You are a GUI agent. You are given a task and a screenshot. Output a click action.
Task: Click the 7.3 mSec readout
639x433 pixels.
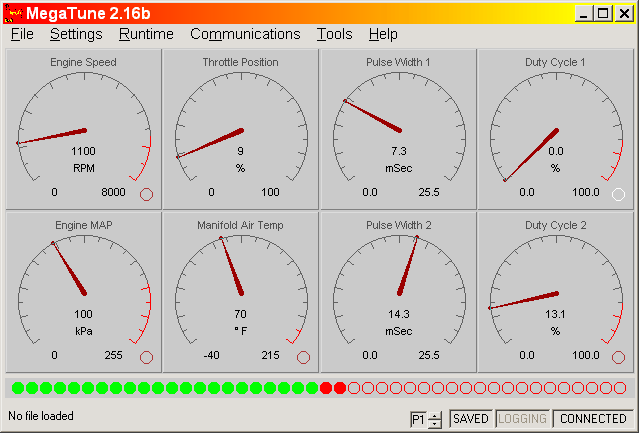pyautogui.click(x=399, y=151)
